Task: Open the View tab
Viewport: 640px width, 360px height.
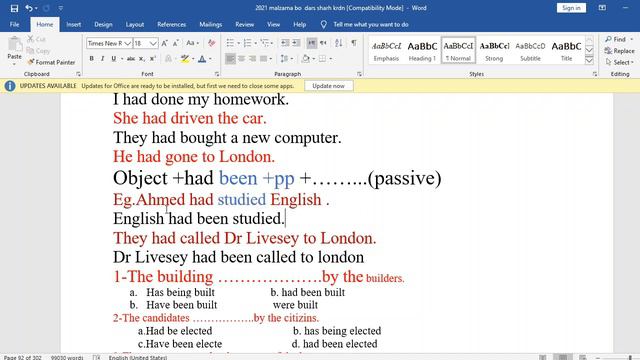Action: coord(273,24)
